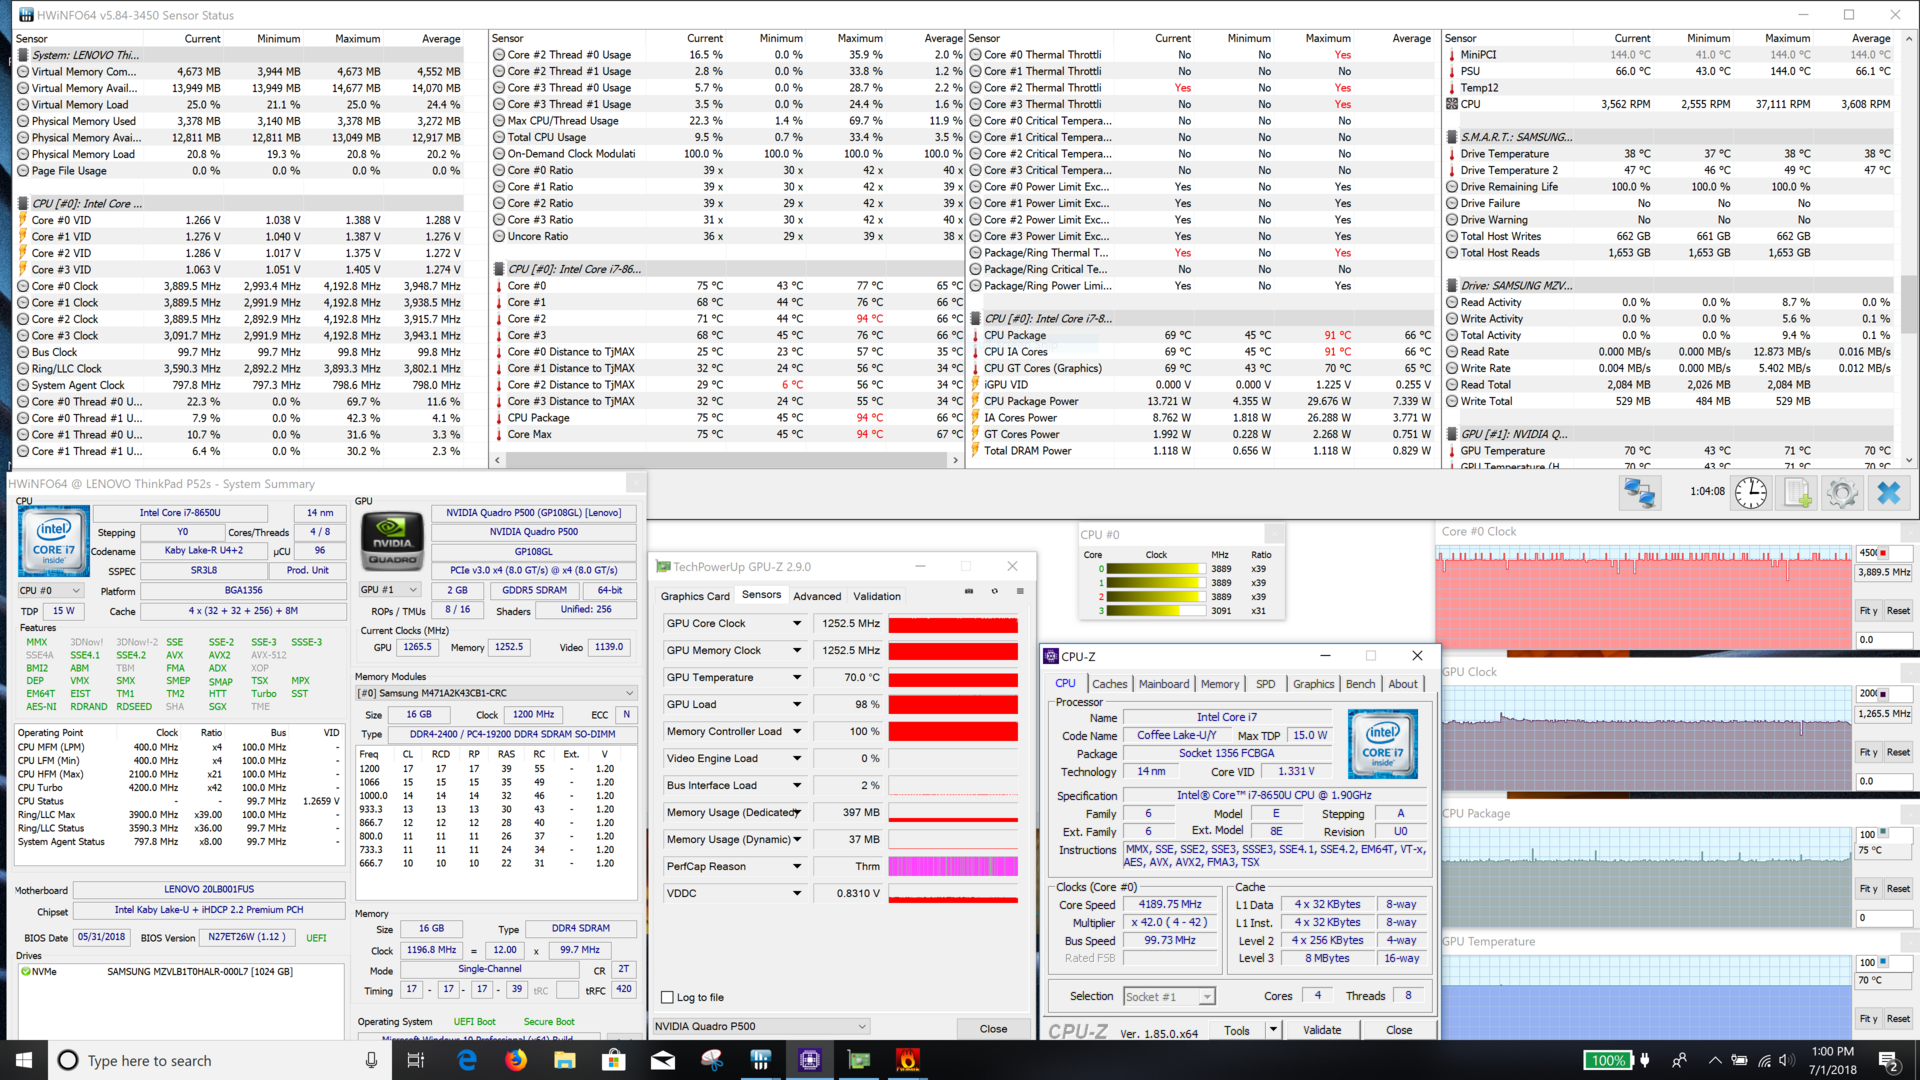Click the HWiNFO clock reset-timer icon
This screenshot has height=1080, width=1920.
pos(1751,492)
